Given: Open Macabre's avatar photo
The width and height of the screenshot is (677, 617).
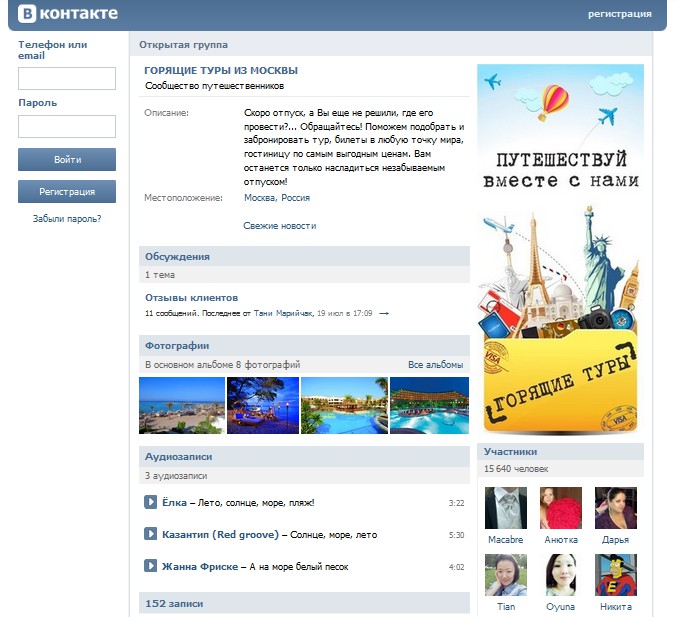Looking at the screenshot, I should coord(506,508).
